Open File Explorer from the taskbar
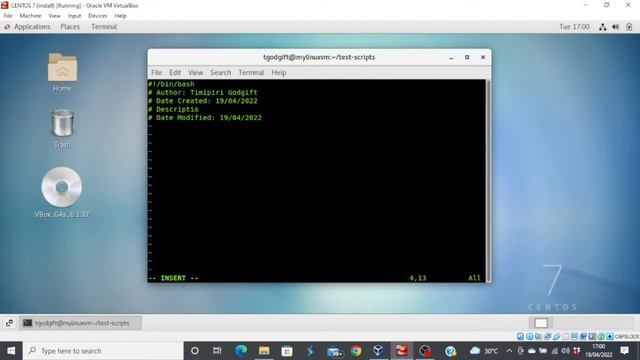 (x=264, y=351)
